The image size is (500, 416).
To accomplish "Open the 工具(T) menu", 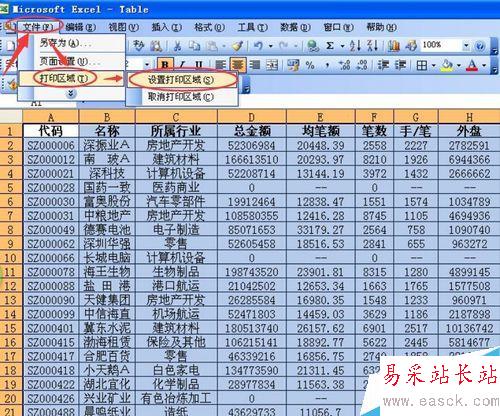I will [x=253, y=27].
